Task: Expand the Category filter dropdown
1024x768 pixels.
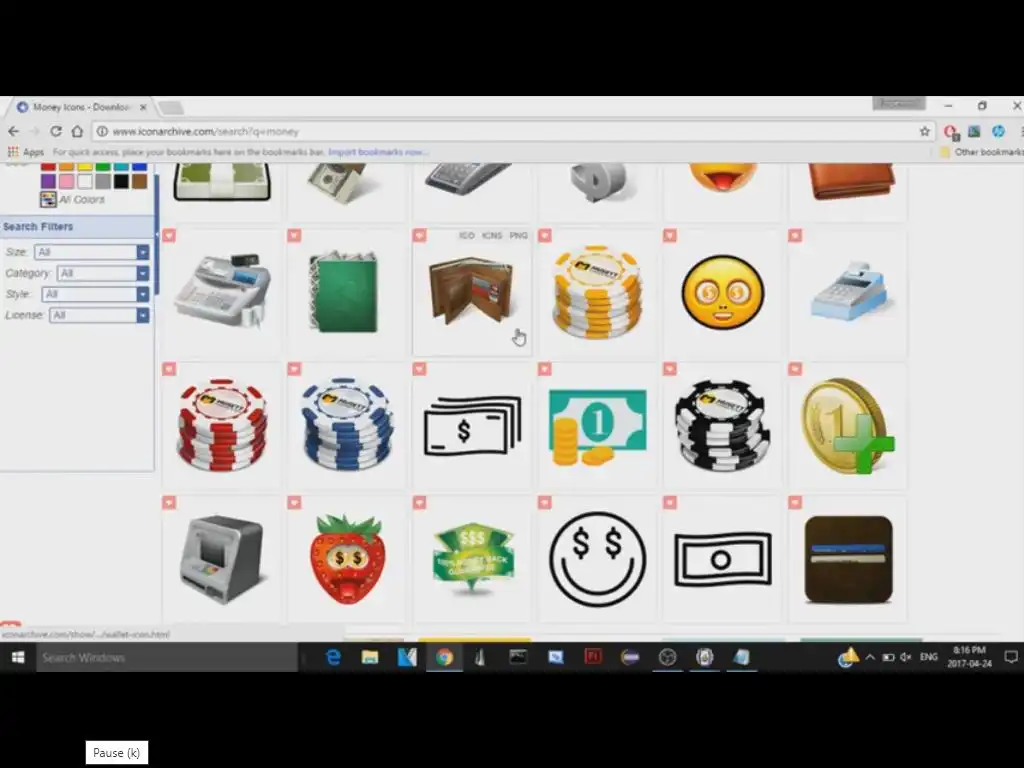Action: point(143,273)
